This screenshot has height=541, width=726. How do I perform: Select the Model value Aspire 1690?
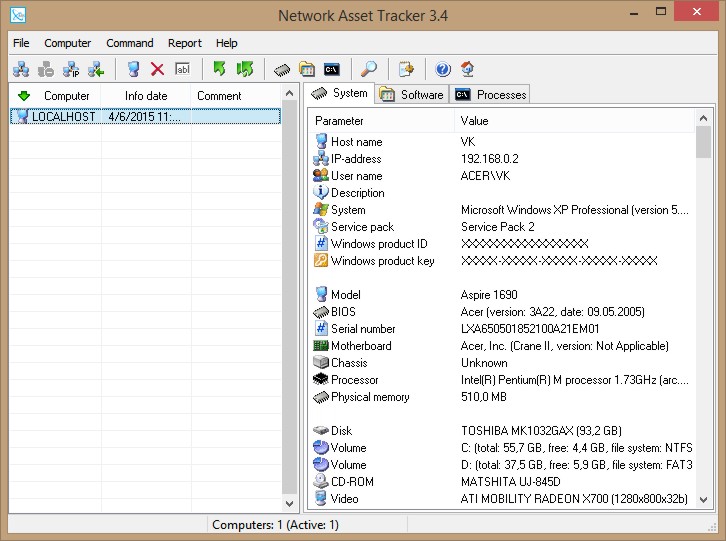[489, 295]
